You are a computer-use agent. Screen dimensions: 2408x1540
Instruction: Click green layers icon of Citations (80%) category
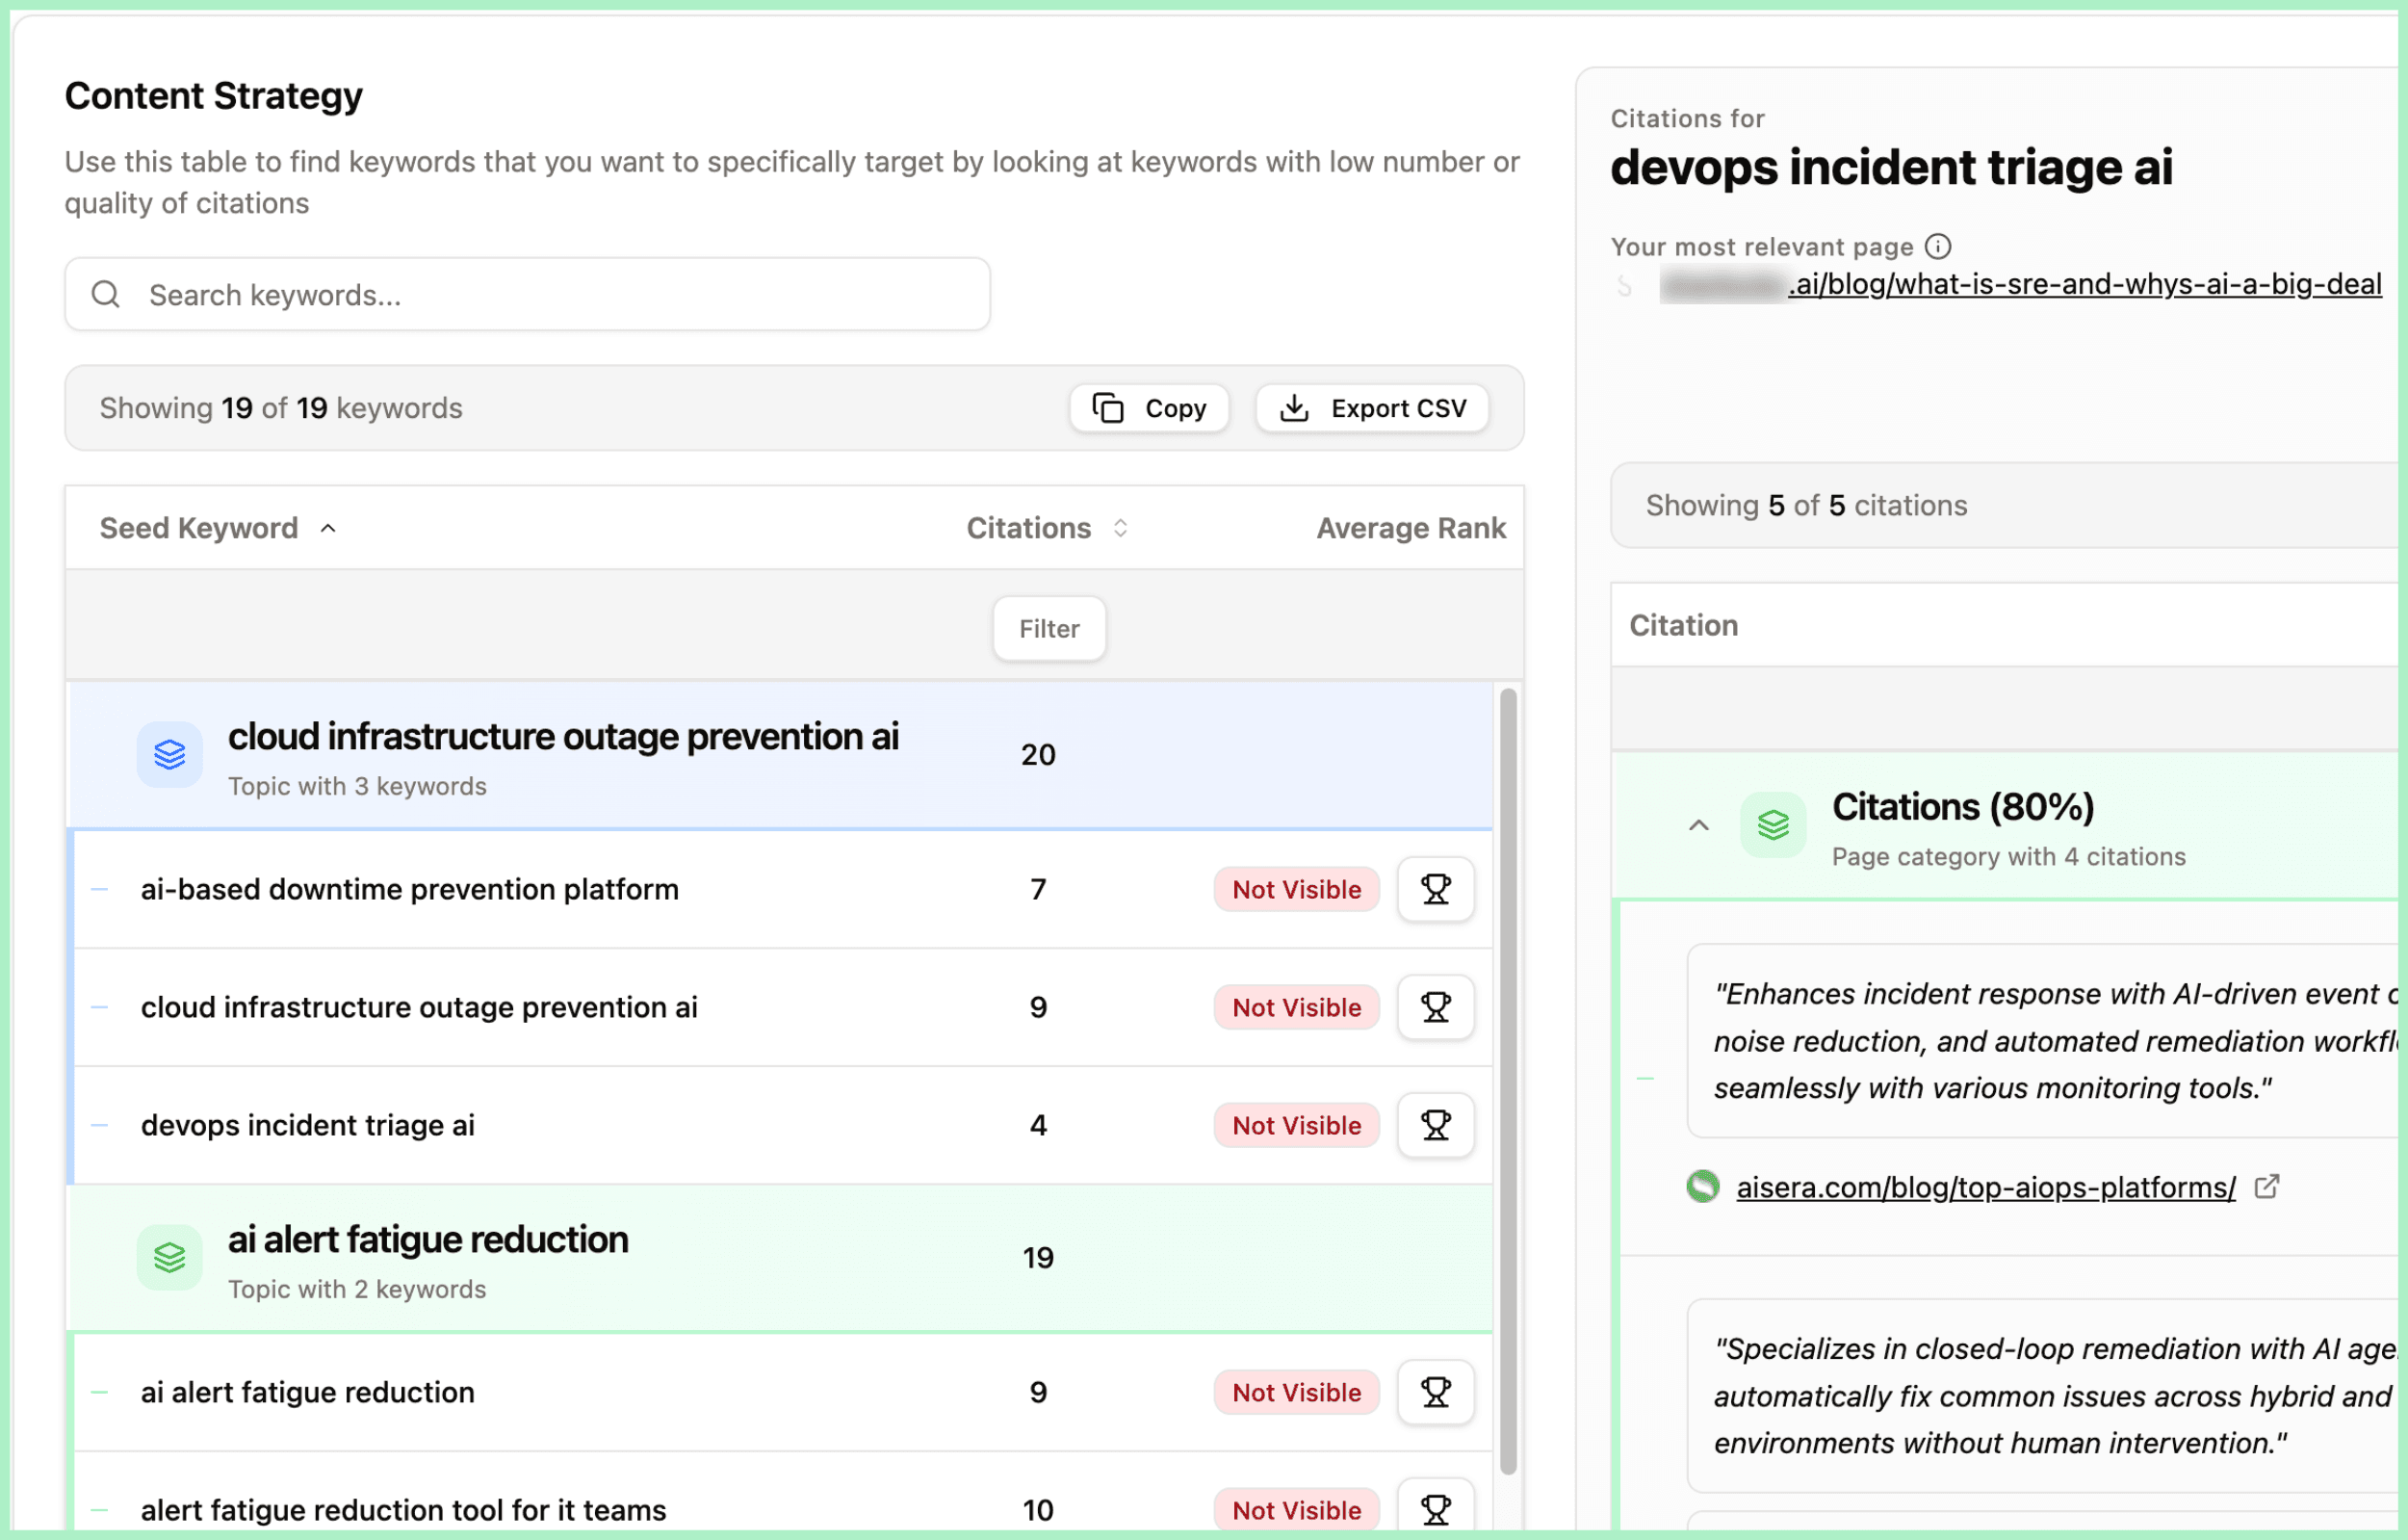click(x=1773, y=825)
